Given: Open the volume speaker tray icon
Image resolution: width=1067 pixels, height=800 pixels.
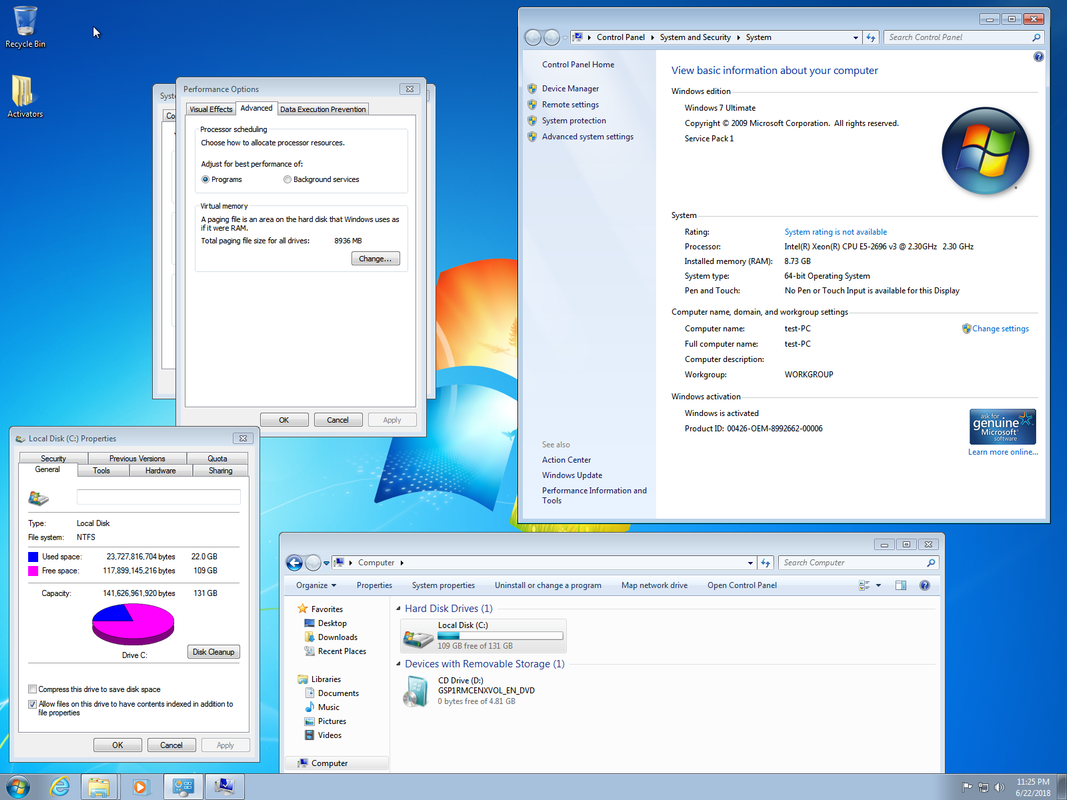Looking at the screenshot, I should pos(999,787).
